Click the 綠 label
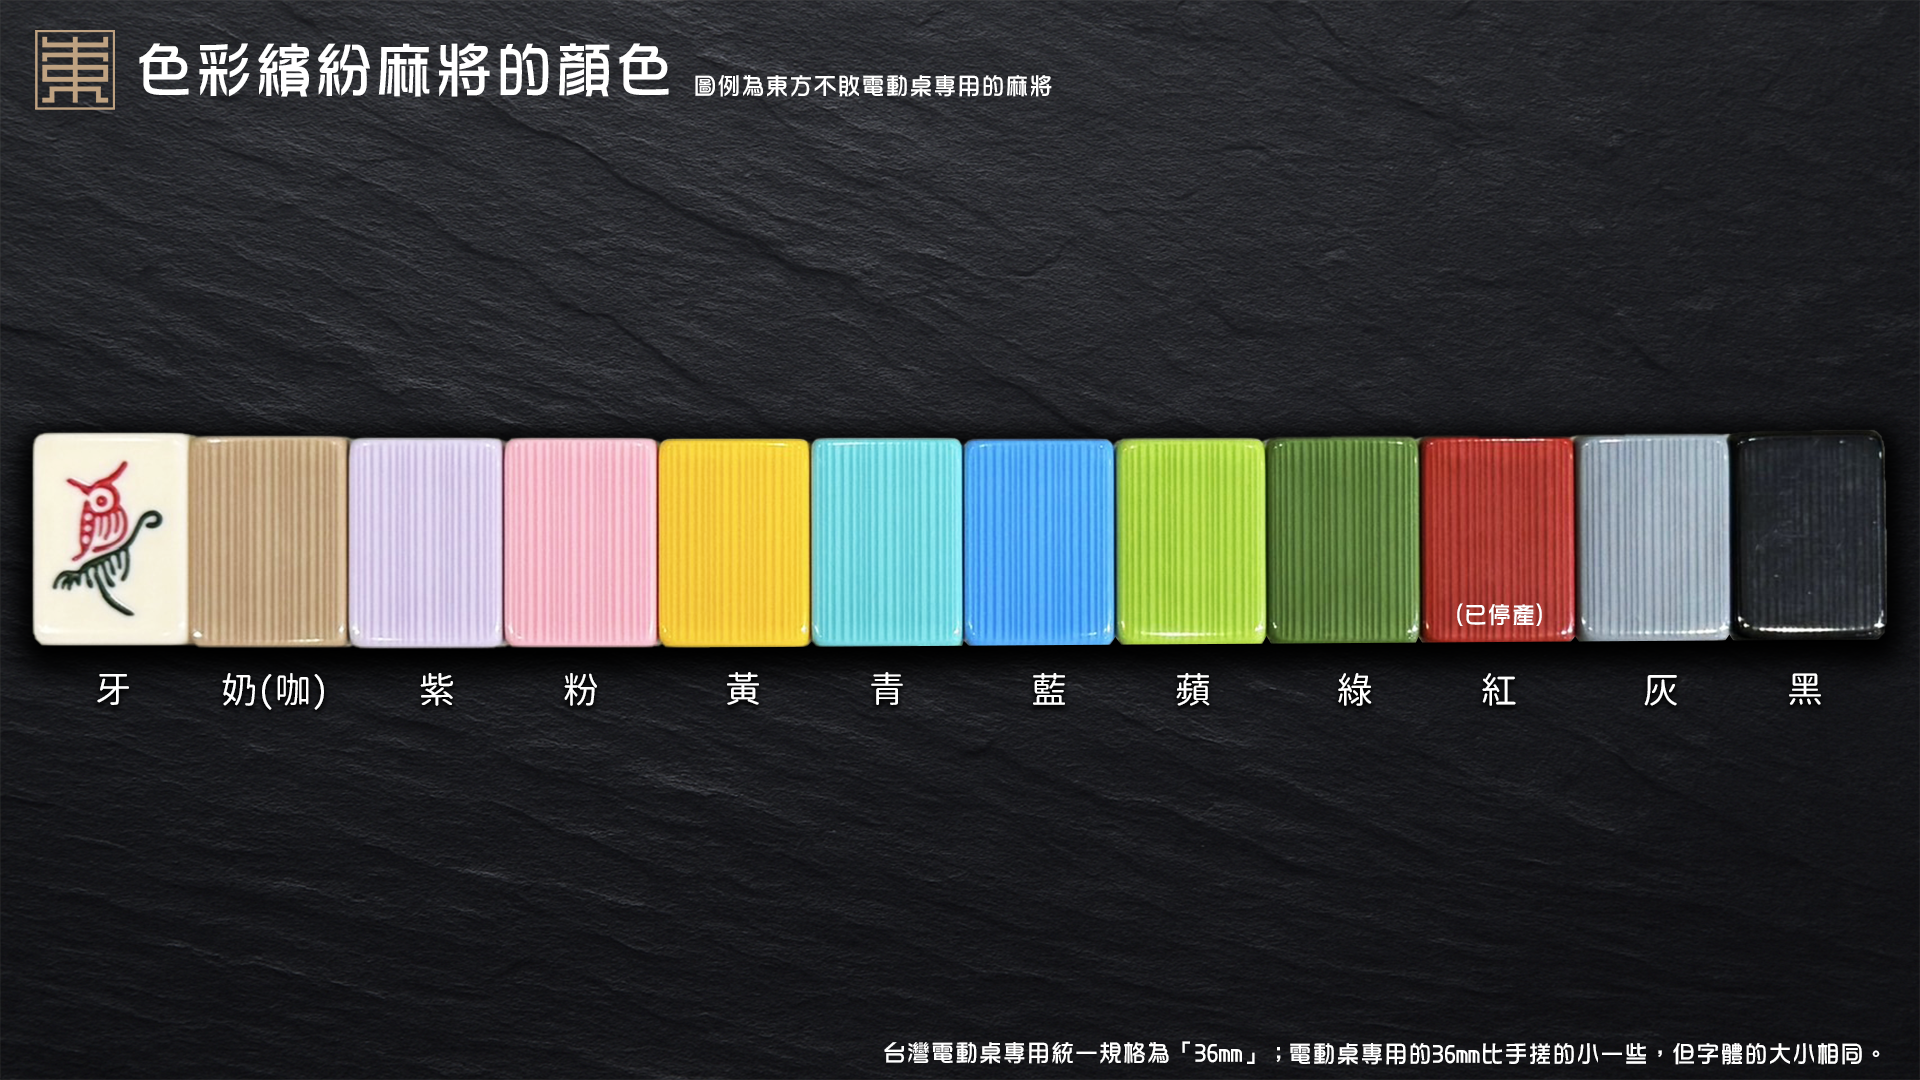This screenshot has width=1920, height=1080. coord(1355,689)
